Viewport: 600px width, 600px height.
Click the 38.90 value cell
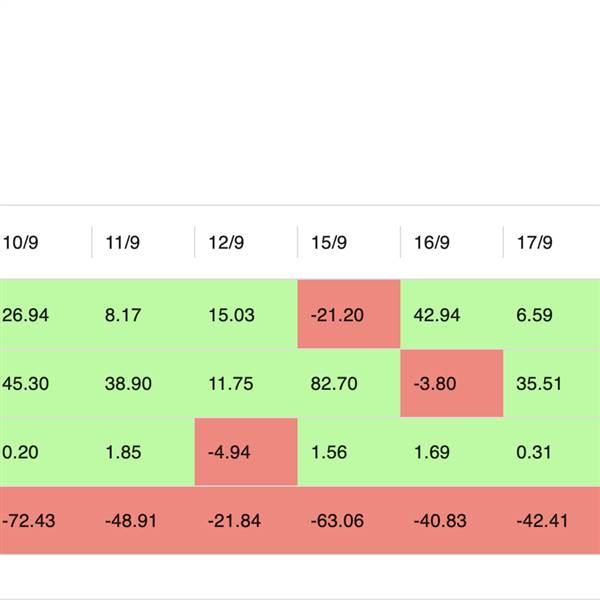pos(142,383)
